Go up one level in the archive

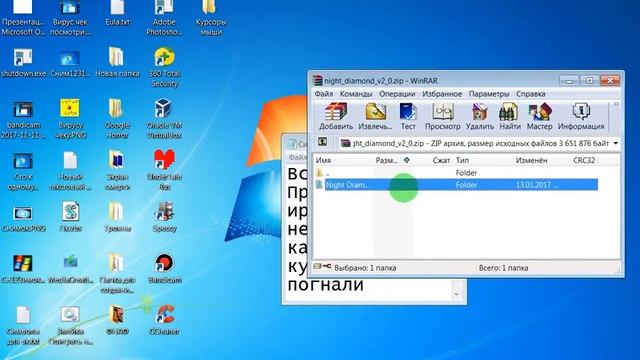coord(322,142)
